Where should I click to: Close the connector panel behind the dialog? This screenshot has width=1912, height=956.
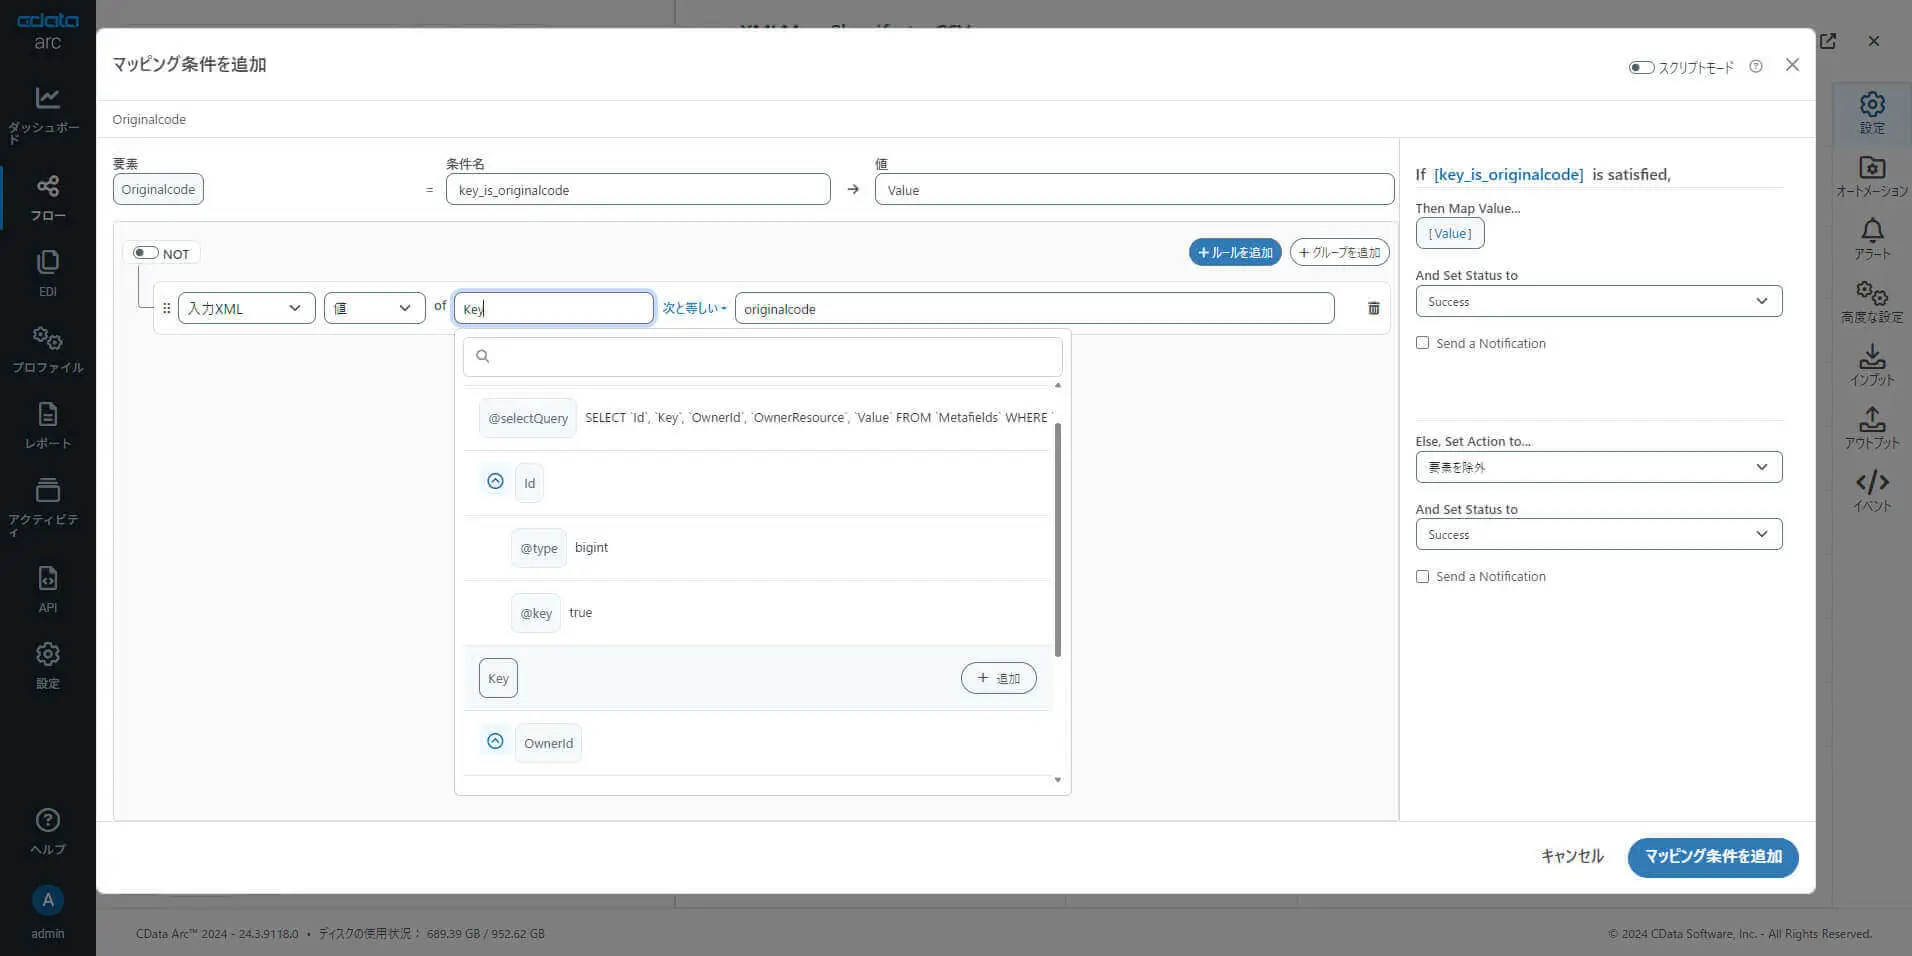click(1874, 41)
